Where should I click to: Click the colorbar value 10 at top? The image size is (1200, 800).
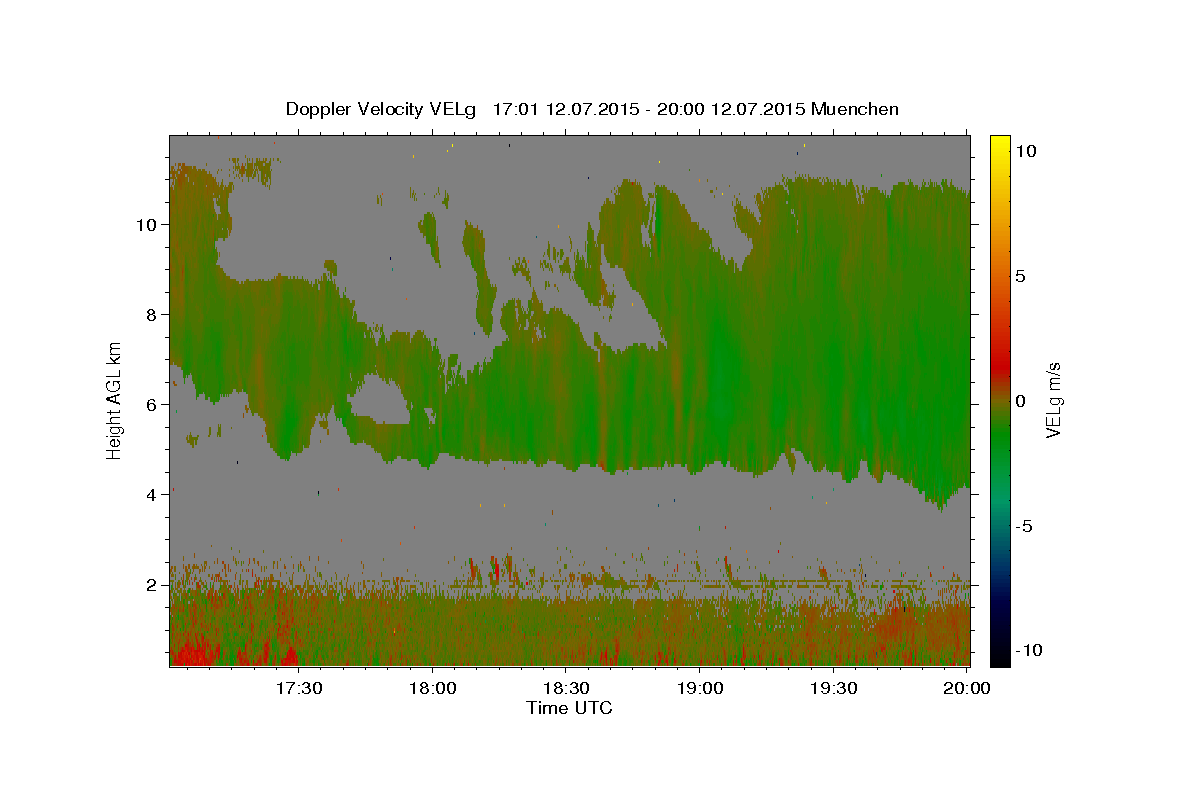tap(1025, 151)
